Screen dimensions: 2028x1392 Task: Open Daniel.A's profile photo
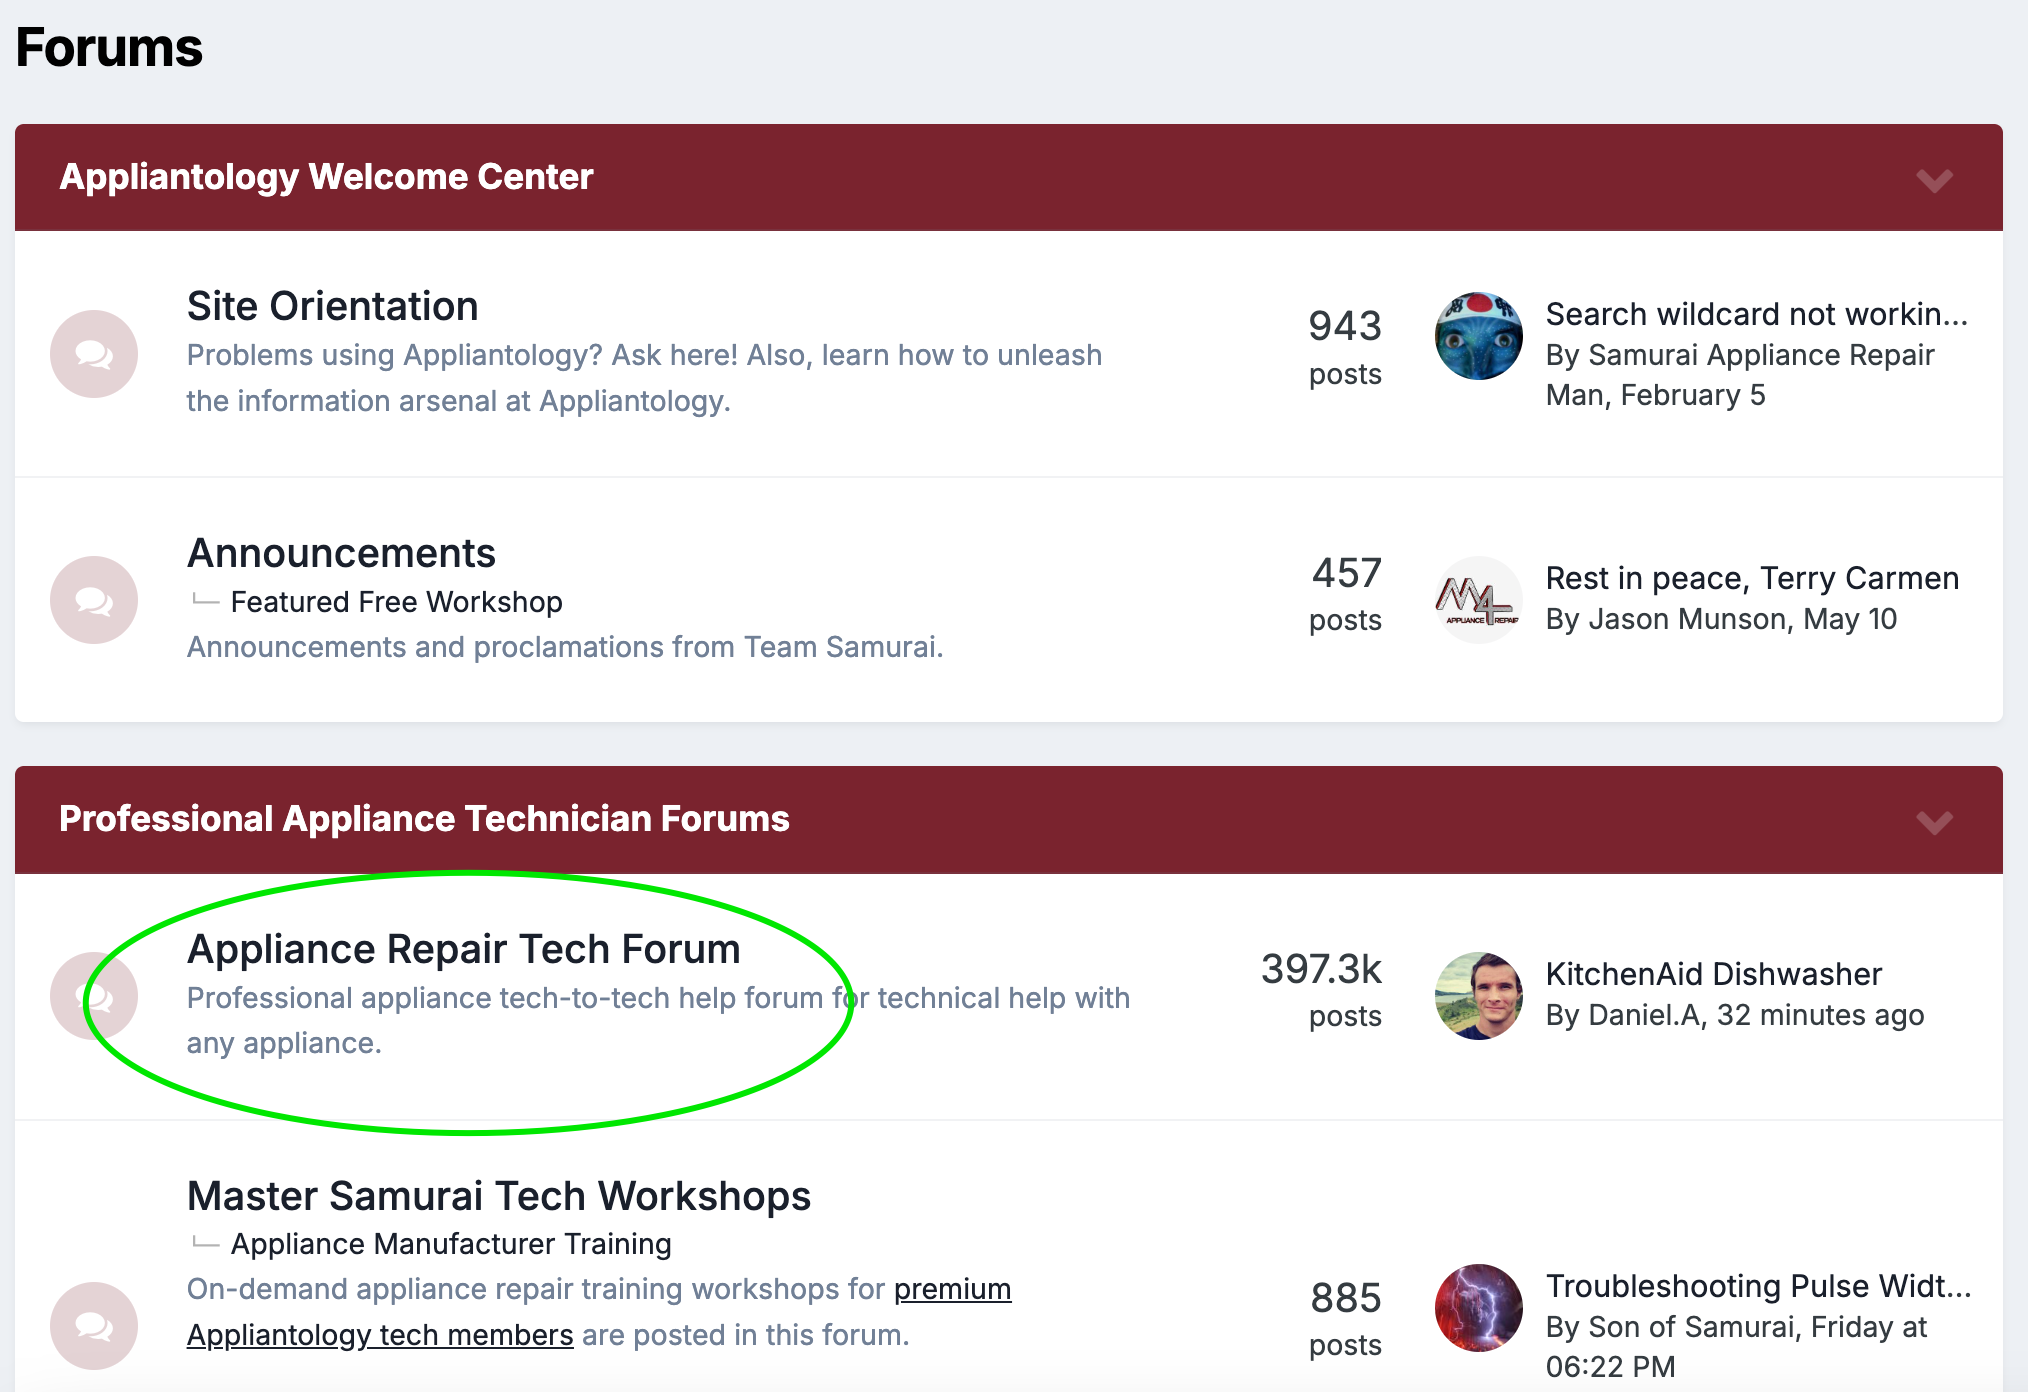click(x=1478, y=996)
